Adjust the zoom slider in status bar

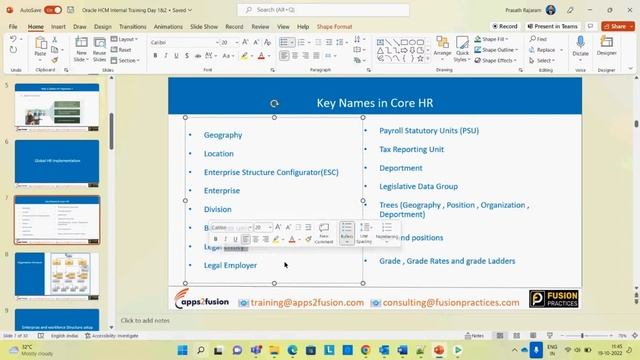coord(582,336)
